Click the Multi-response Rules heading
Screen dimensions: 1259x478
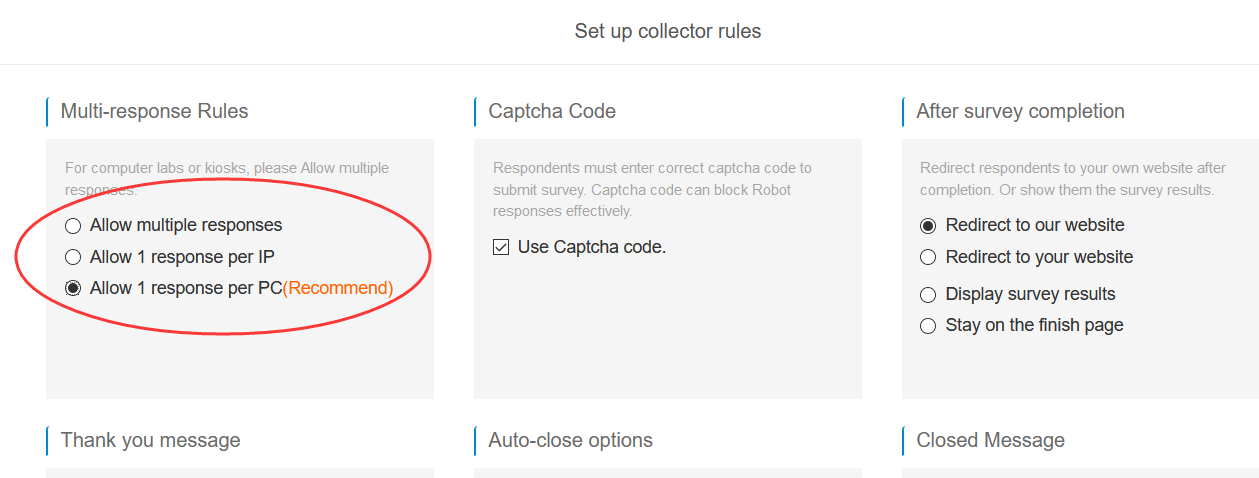(154, 112)
